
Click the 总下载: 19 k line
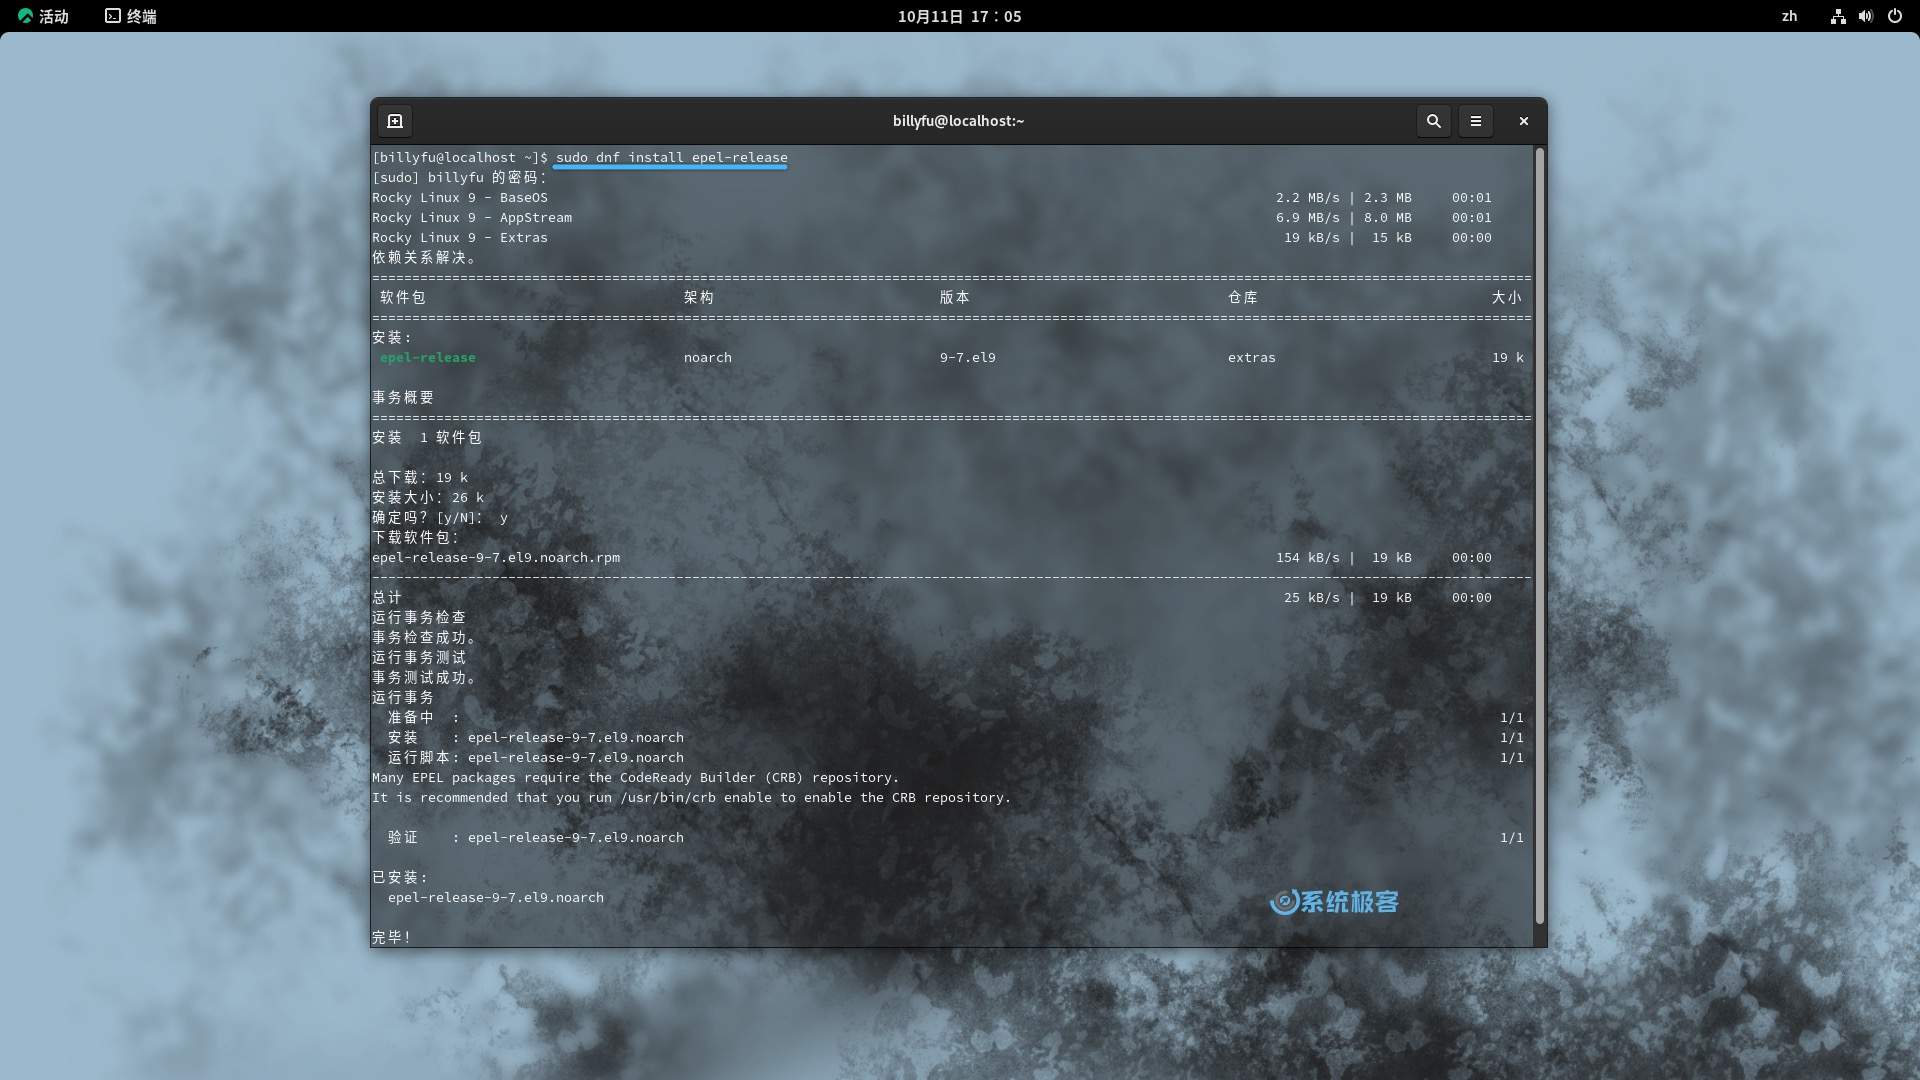(420, 478)
